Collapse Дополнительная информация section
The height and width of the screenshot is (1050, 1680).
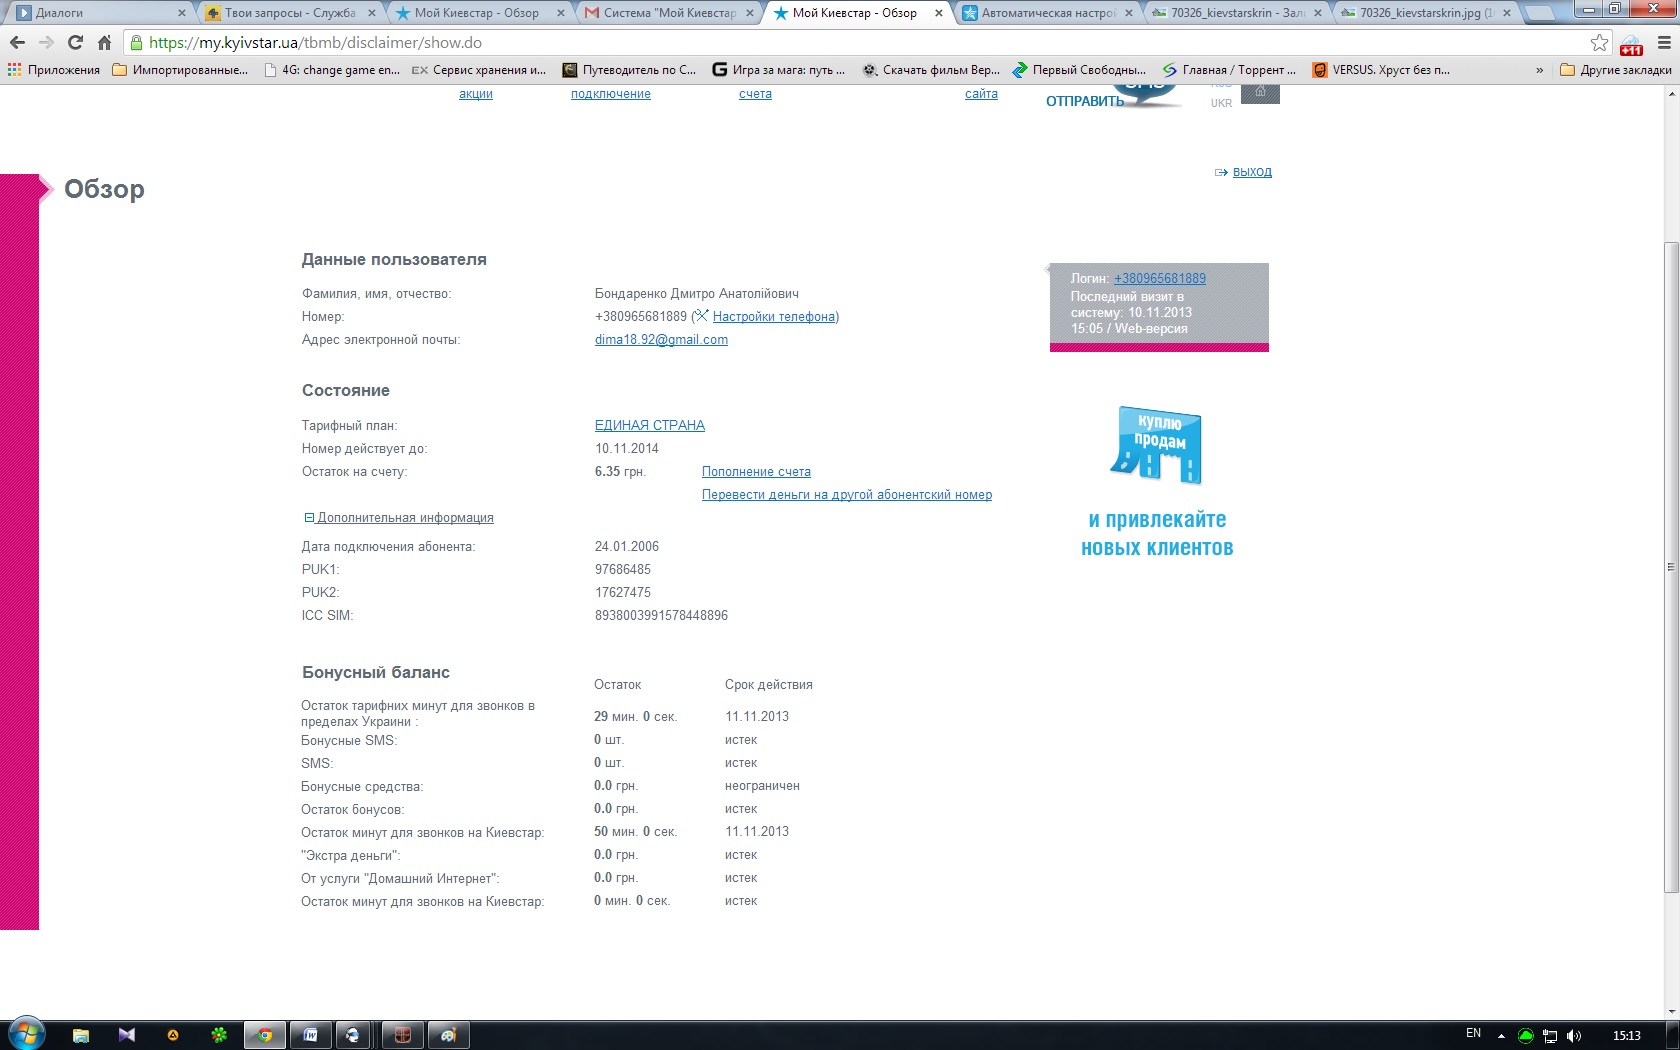click(x=399, y=517)
